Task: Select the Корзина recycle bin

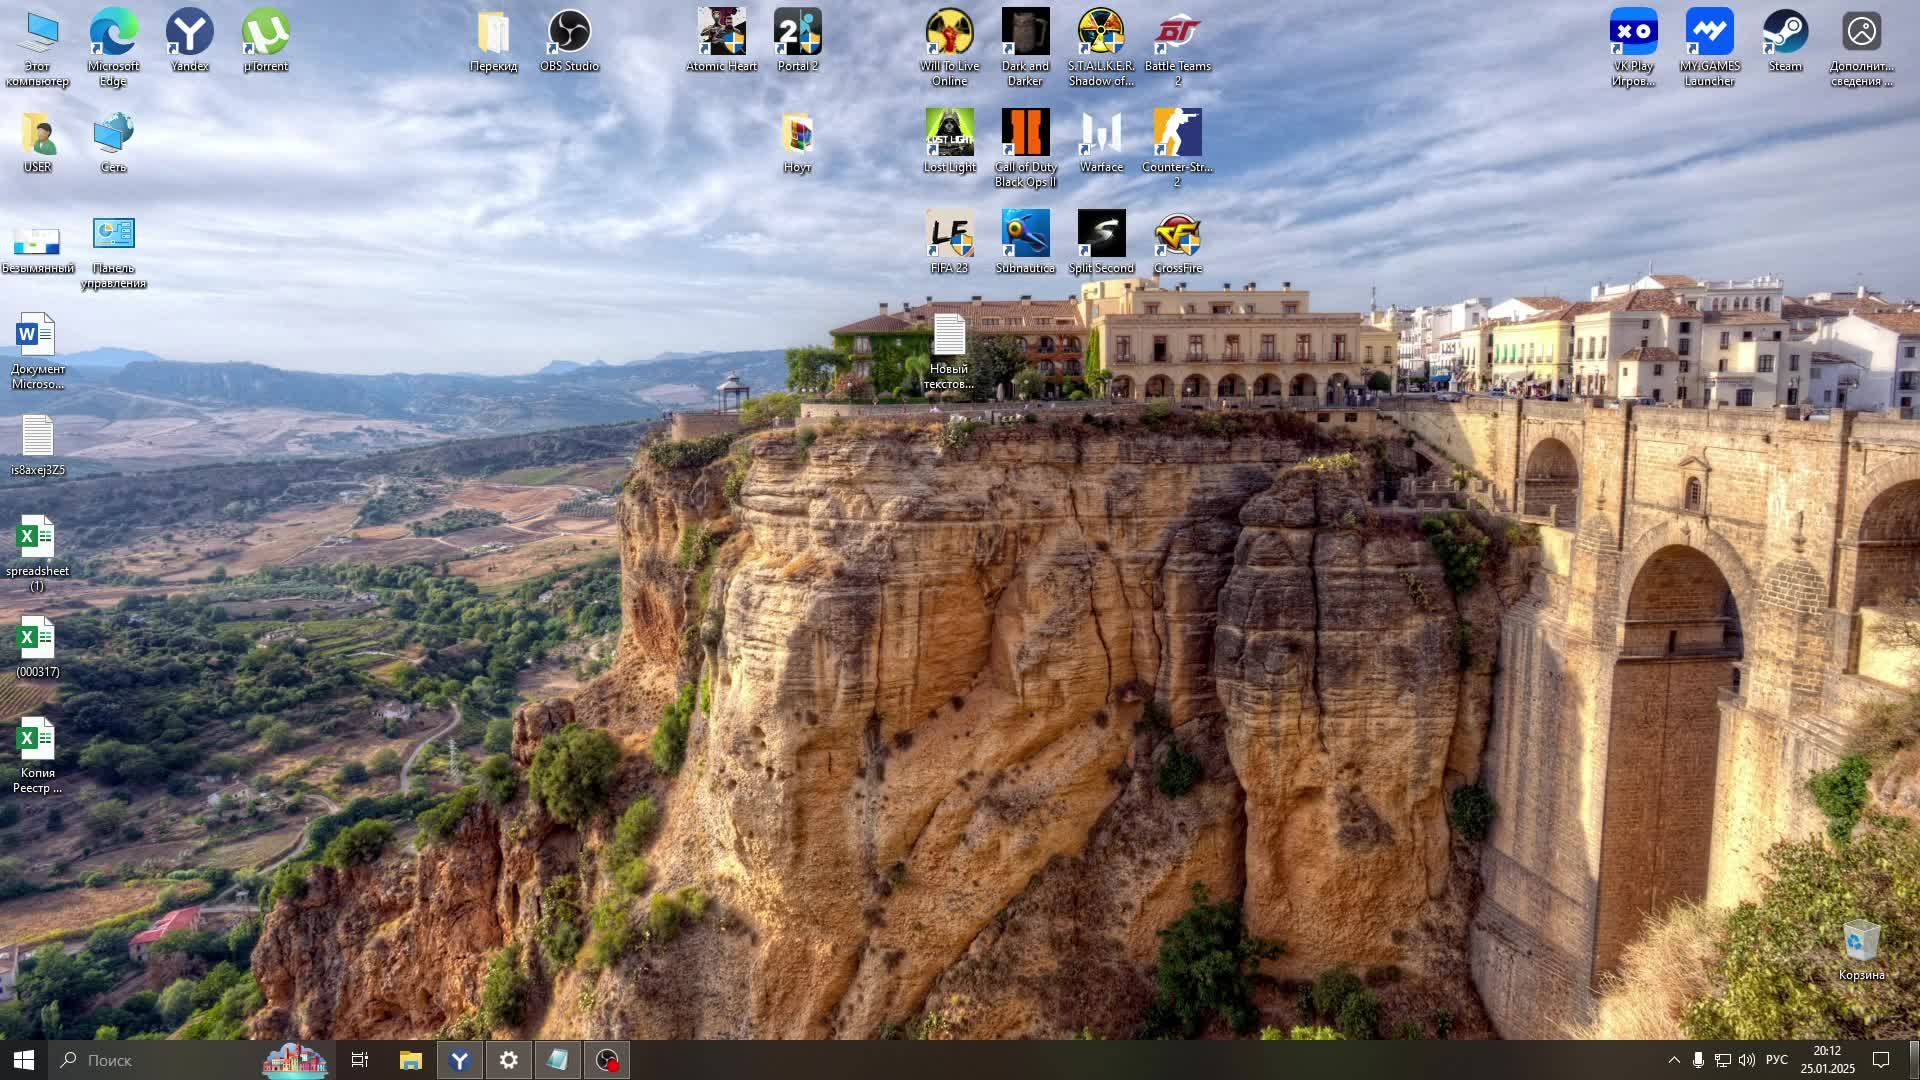Action: 1861,950
